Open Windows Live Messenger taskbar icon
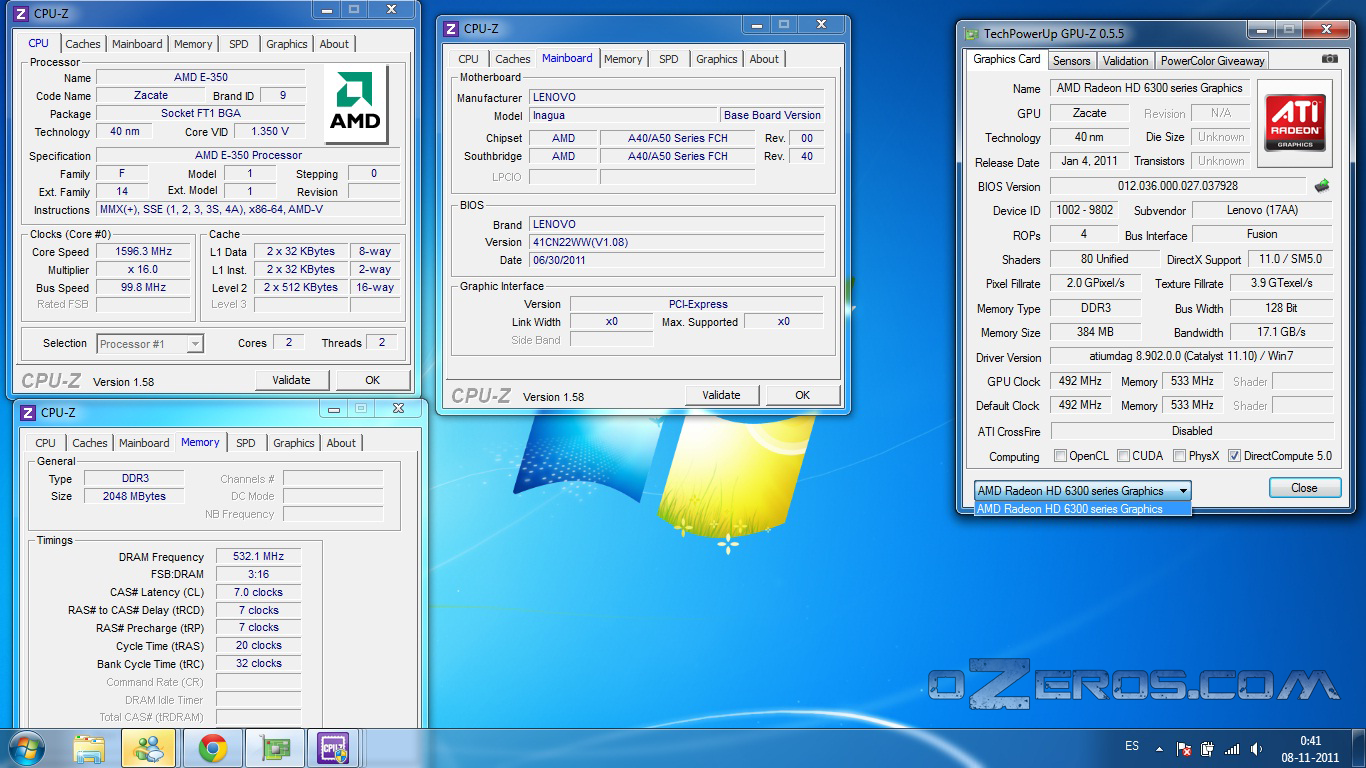This screenshot has width=1366, height=768. (149, 748)
